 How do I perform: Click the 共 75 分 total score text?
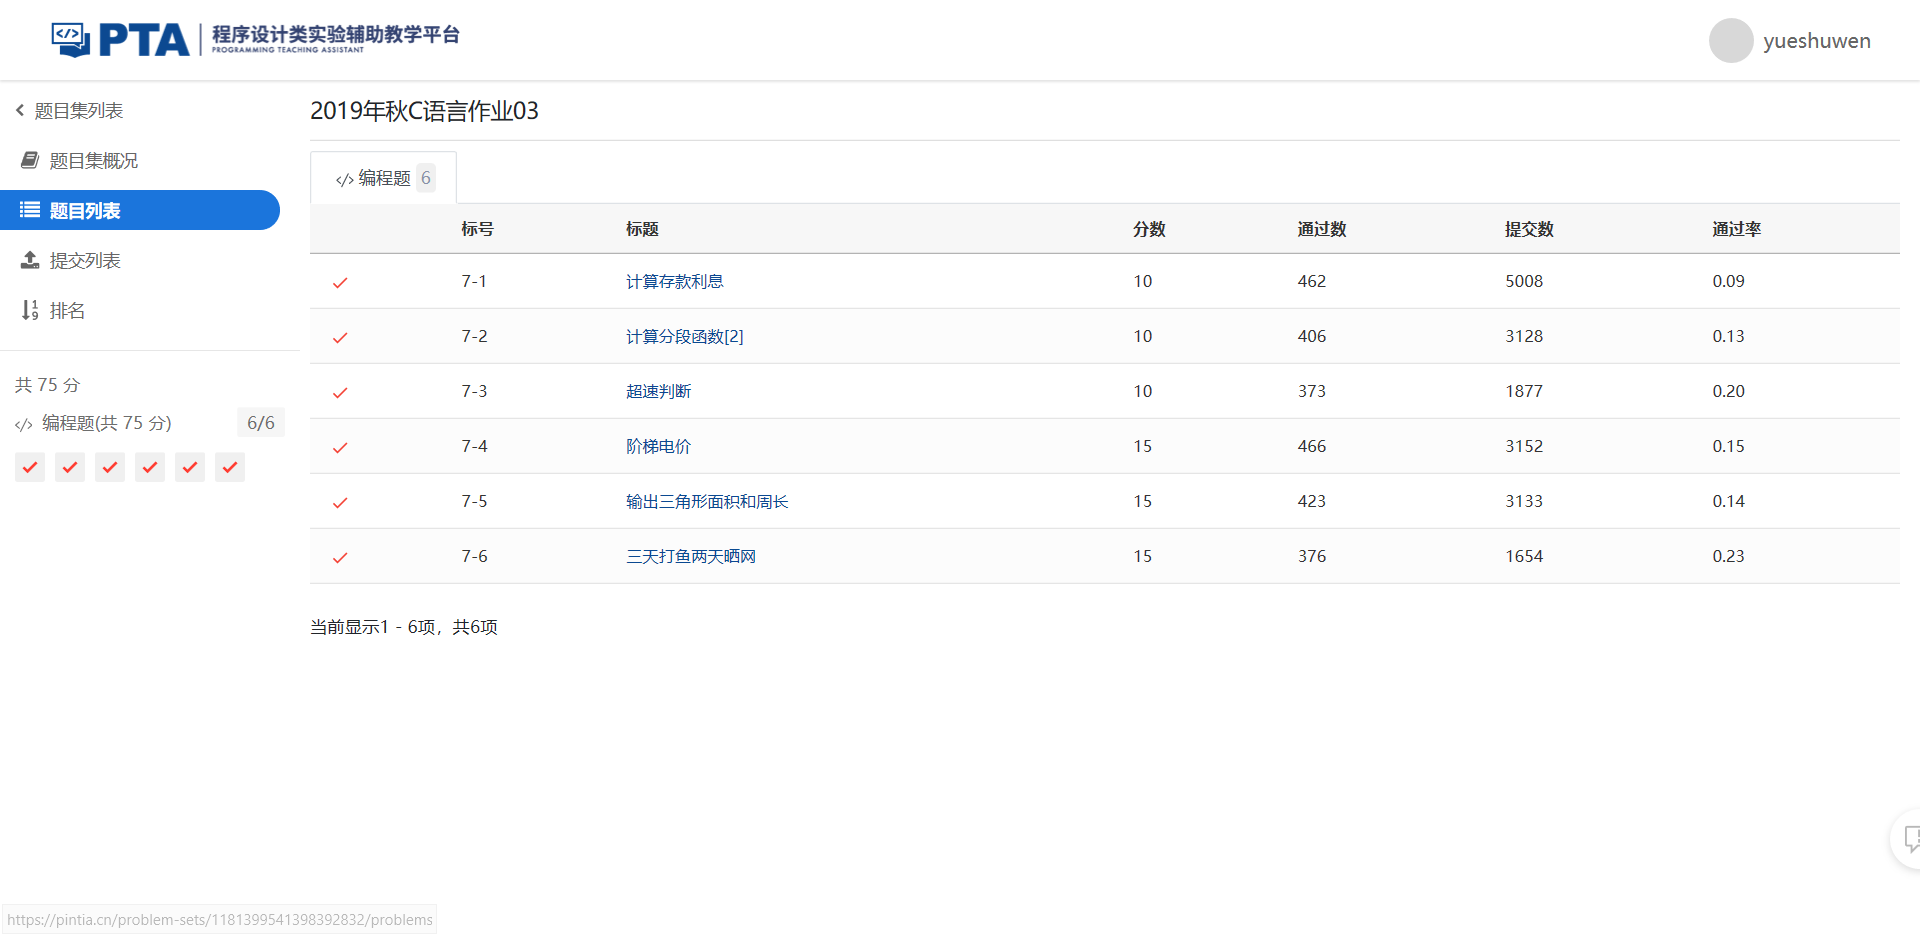[x=47, y=385]
